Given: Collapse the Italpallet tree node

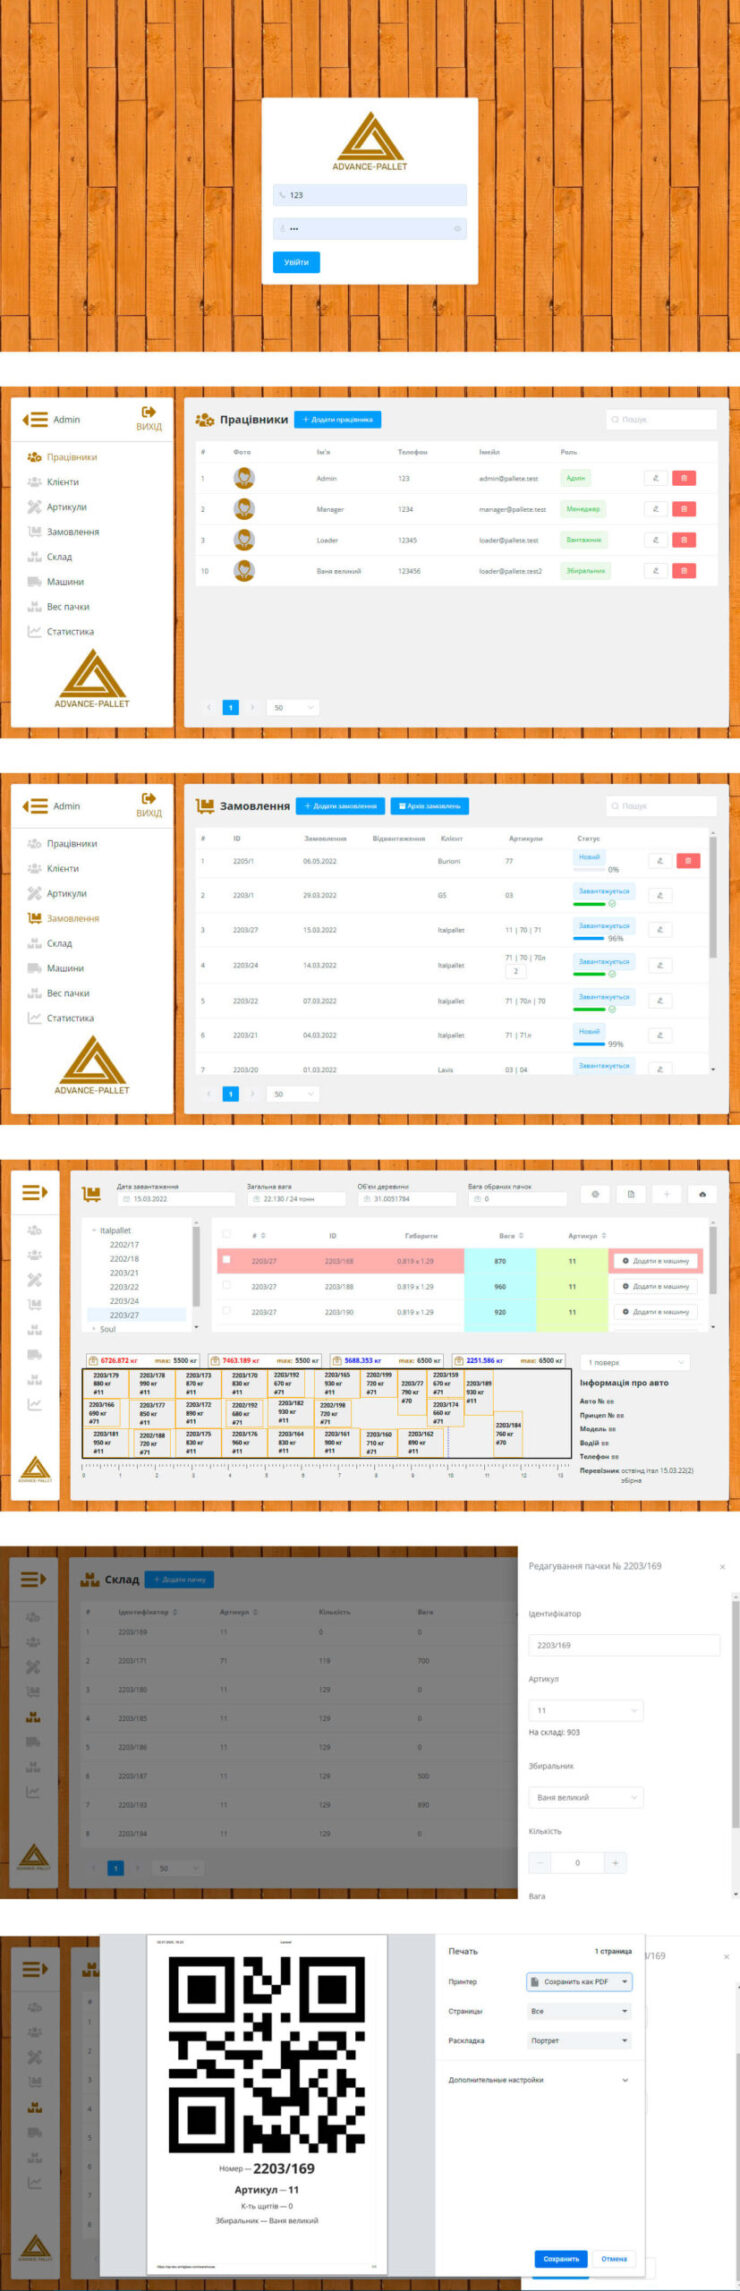Looking at the screenshot, I should [x=94, y=1231].
